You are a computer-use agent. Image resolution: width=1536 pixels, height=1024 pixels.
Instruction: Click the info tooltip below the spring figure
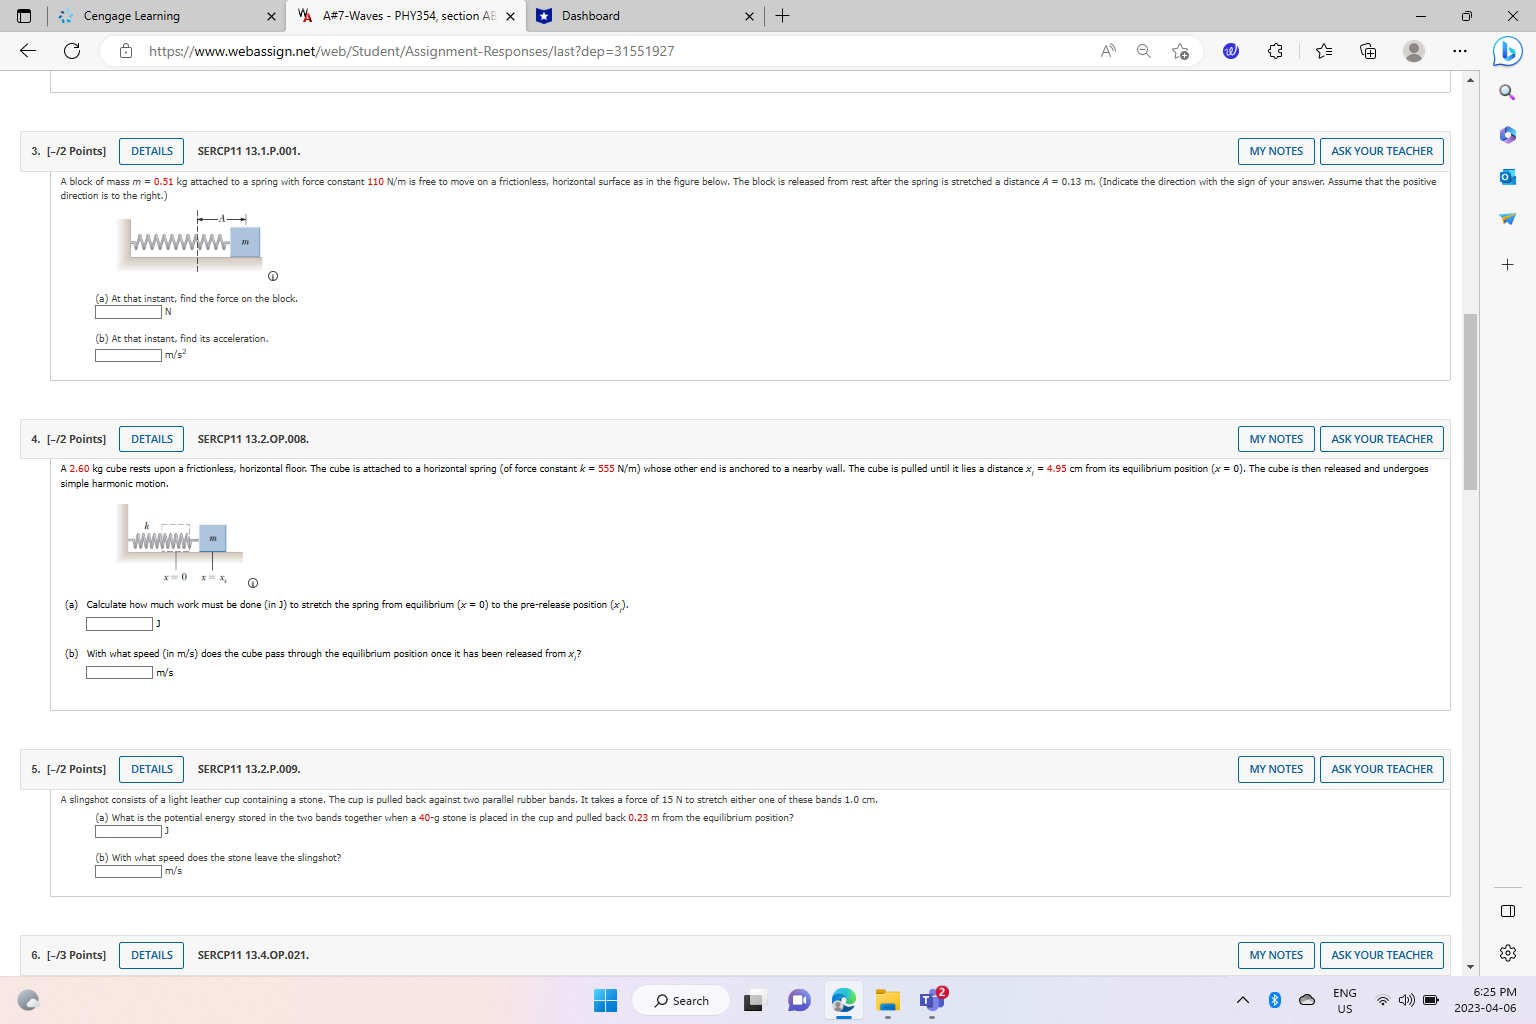[x=271, y=275]
